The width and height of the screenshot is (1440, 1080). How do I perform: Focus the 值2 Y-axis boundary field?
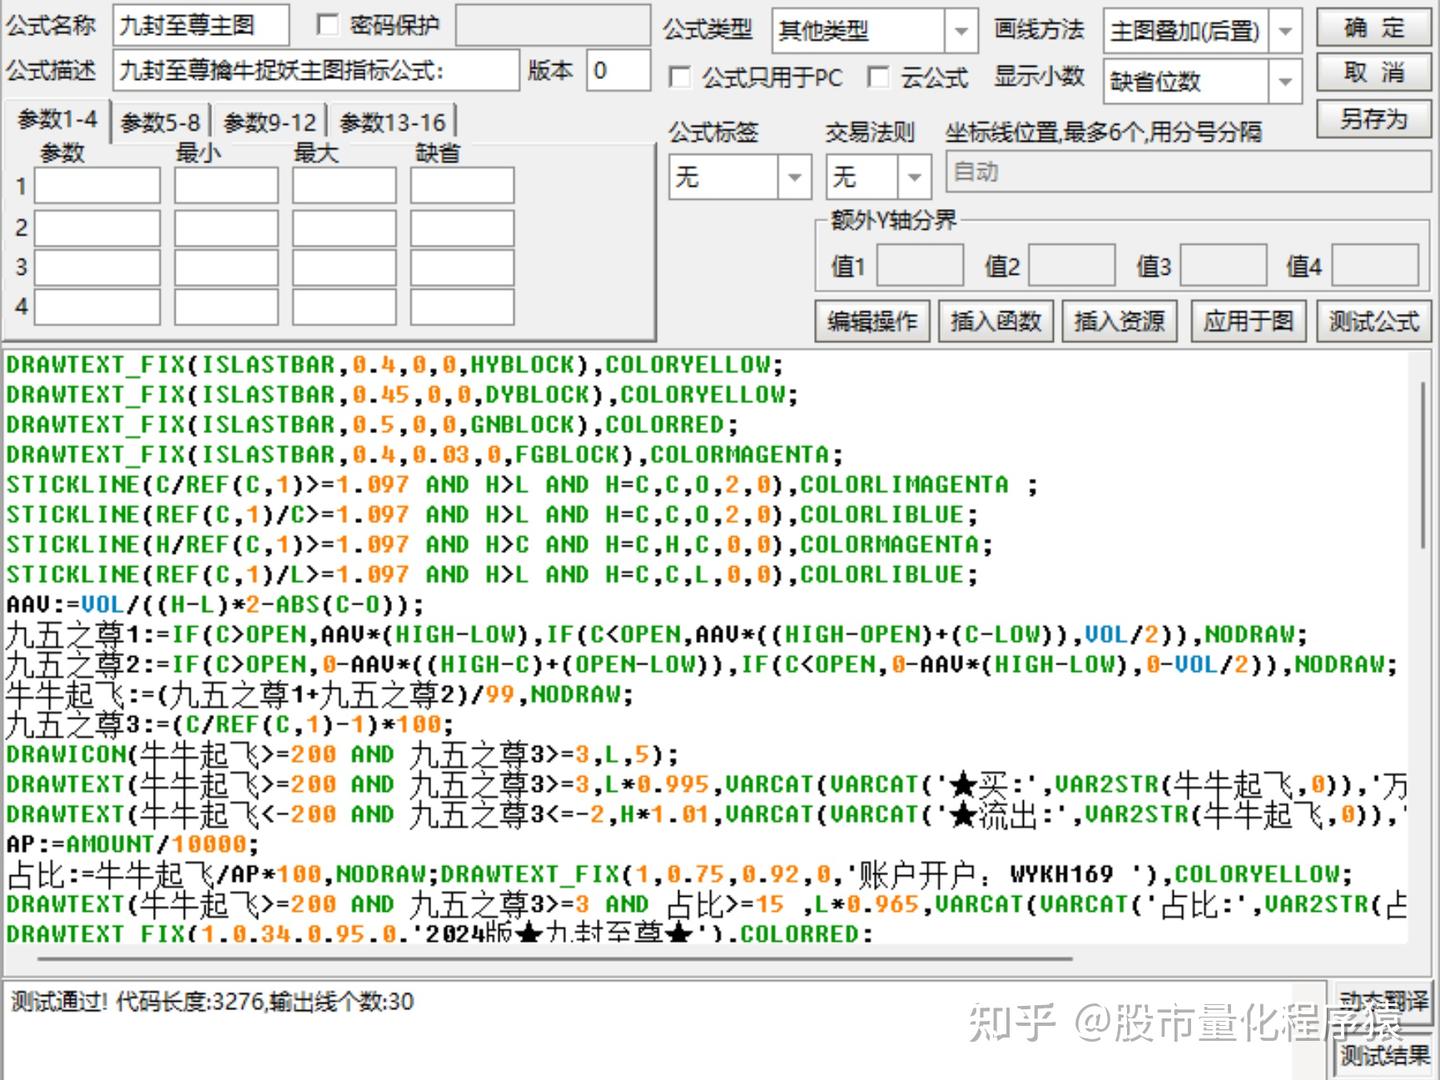click(x=1072, y=265)
